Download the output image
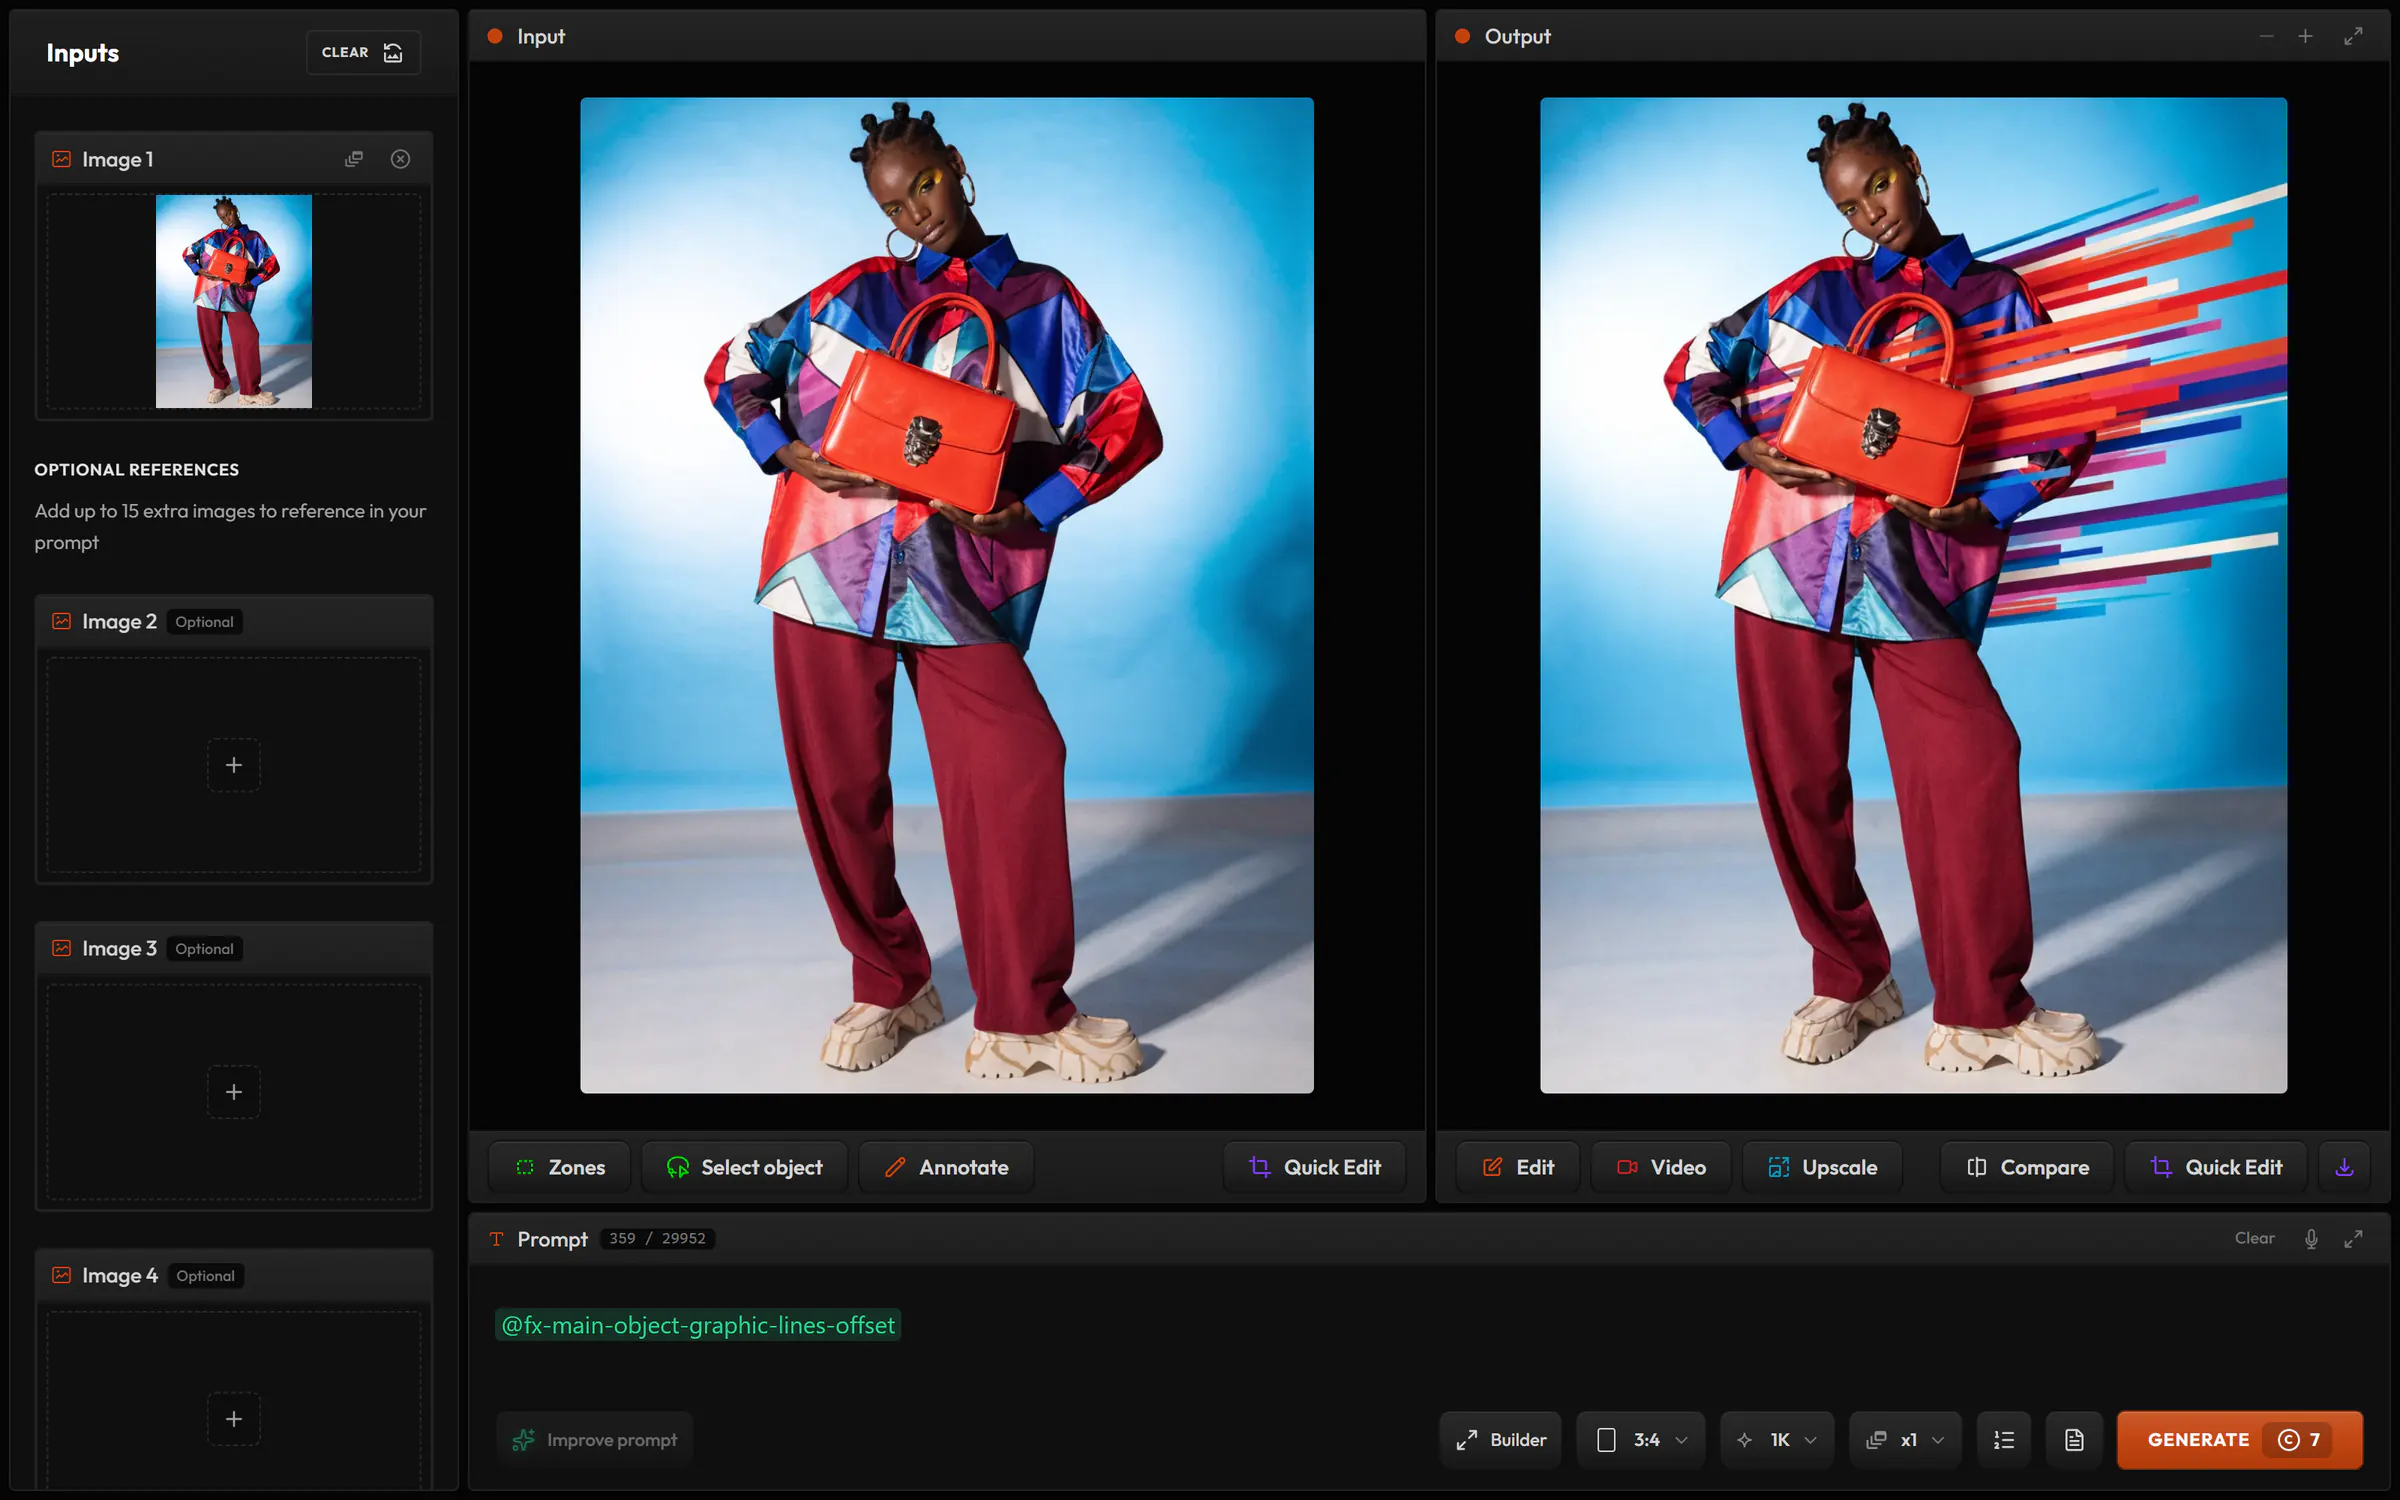 pyautogui.click(x=2344, y=1167)
